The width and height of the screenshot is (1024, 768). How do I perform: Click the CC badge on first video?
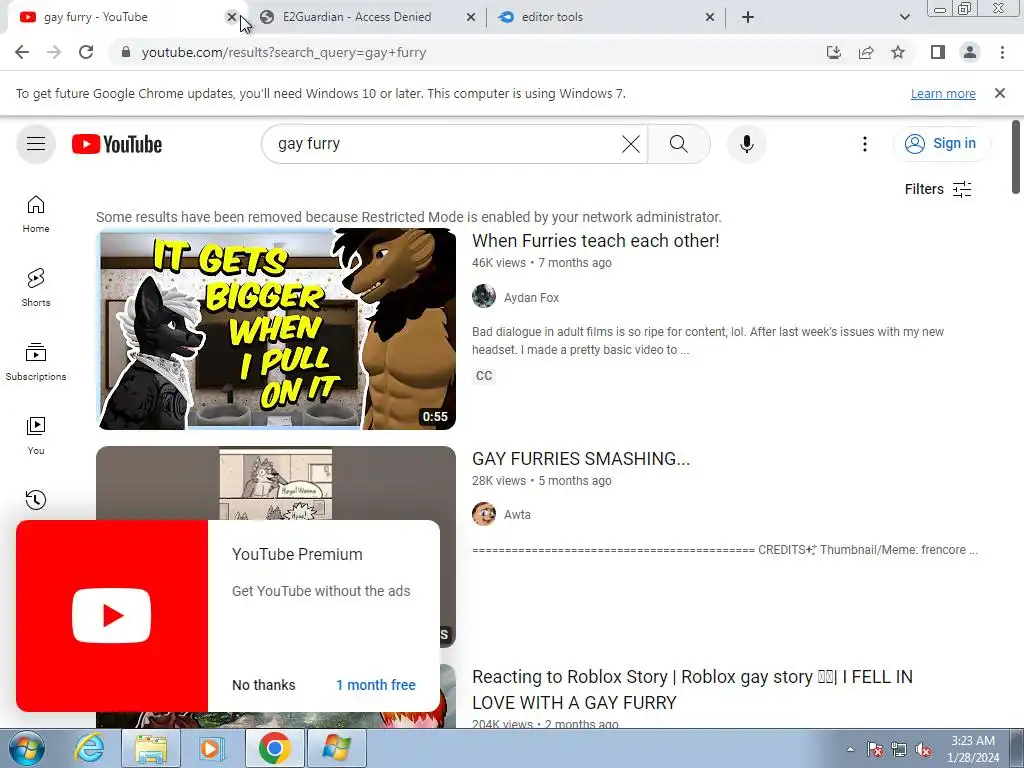pos(484,376)
